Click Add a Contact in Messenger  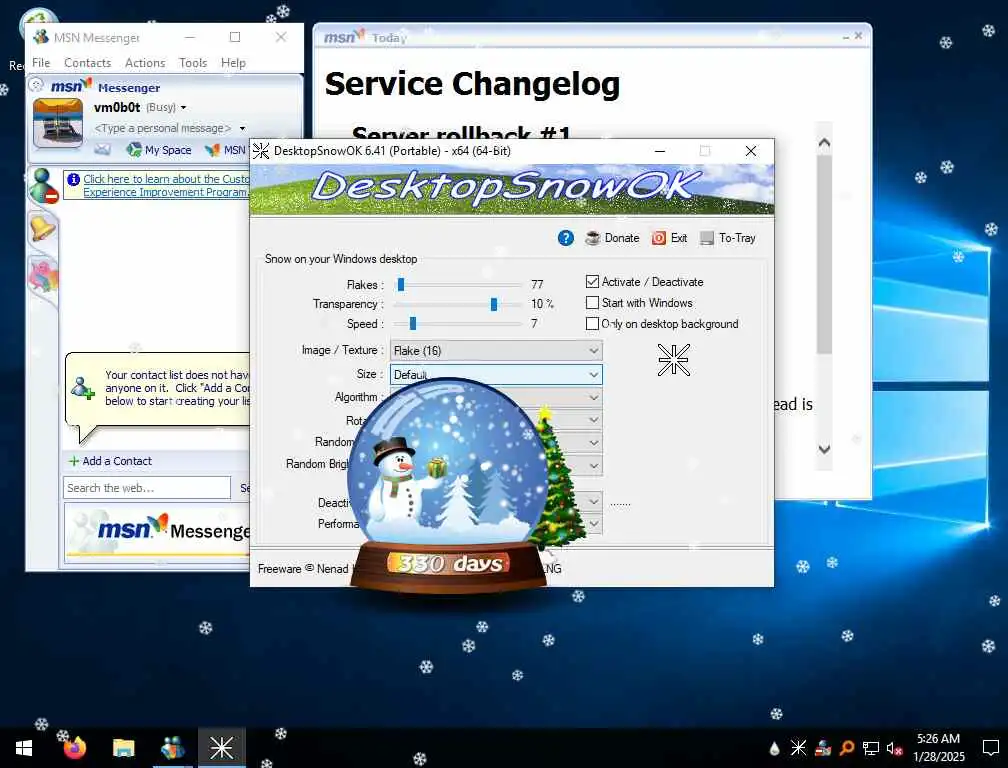(110, 461)
